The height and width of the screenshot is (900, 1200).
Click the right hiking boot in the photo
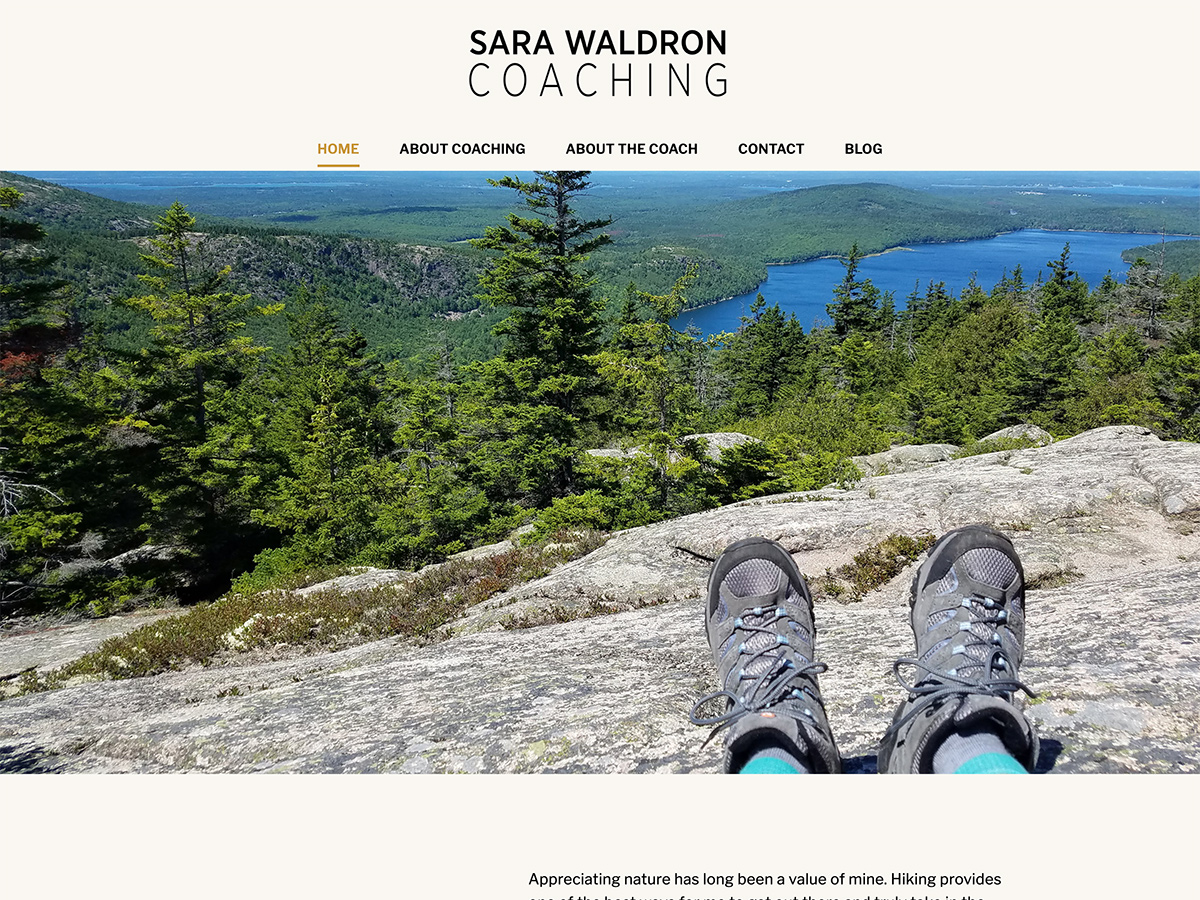962,650
